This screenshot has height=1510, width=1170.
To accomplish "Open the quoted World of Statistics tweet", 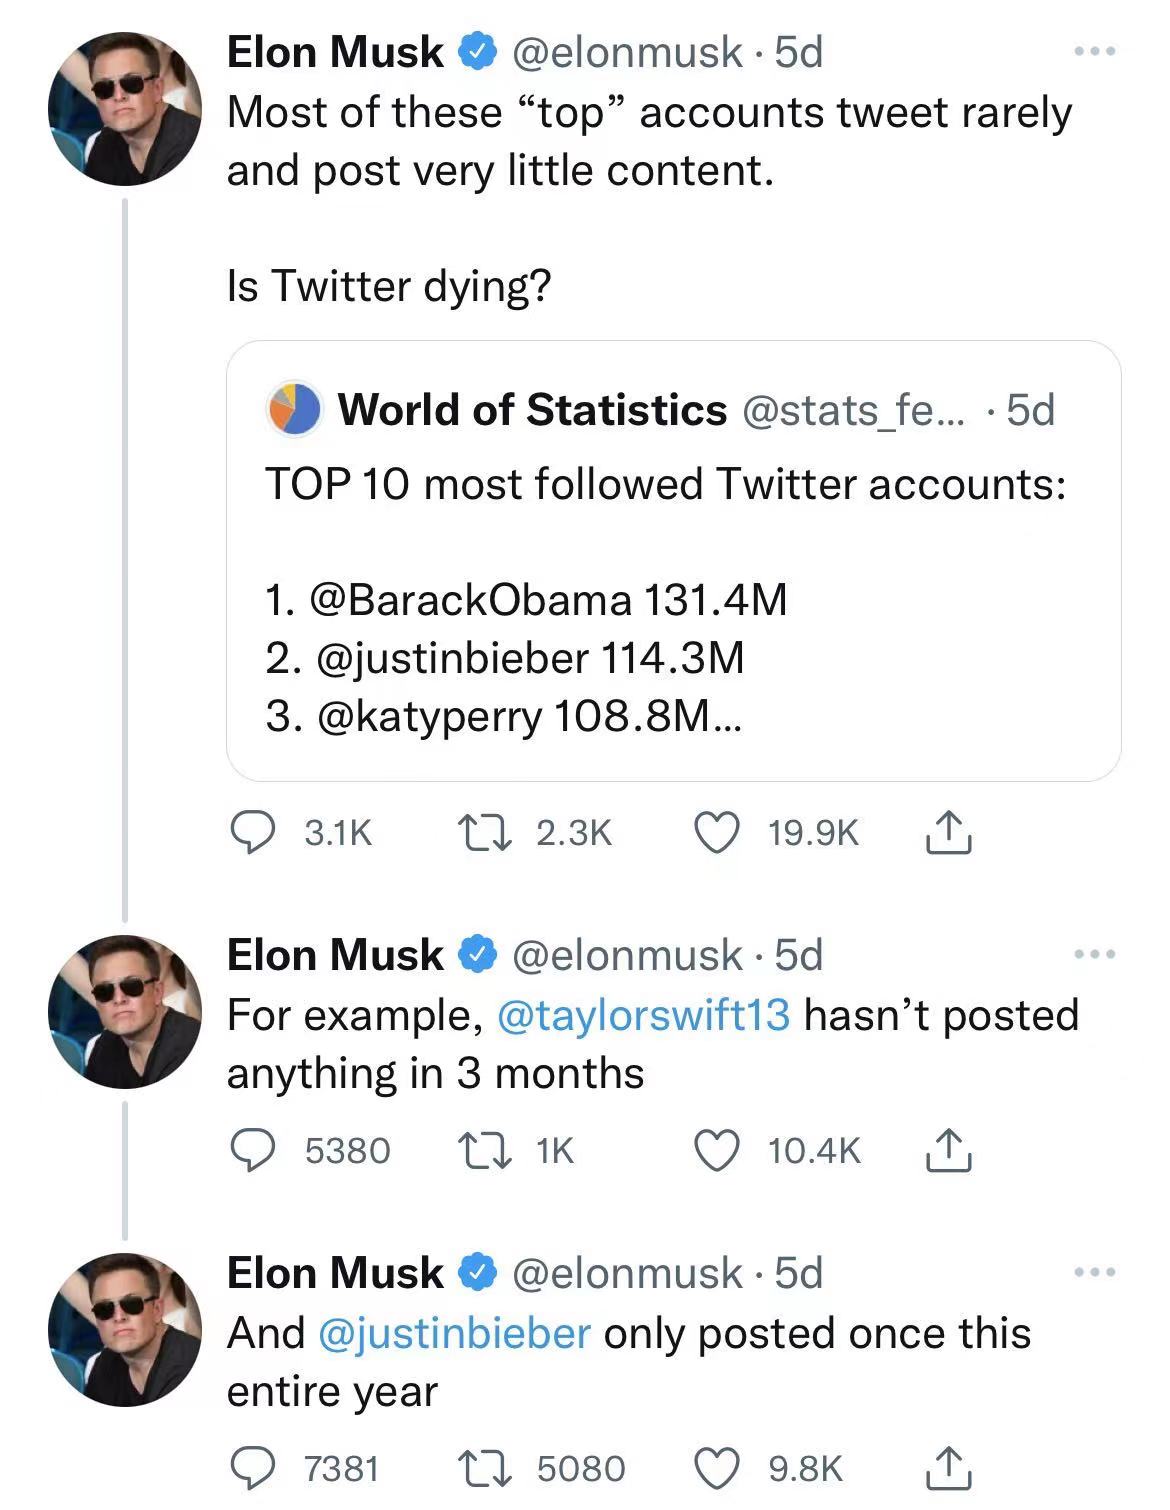I will pos(673,560).
